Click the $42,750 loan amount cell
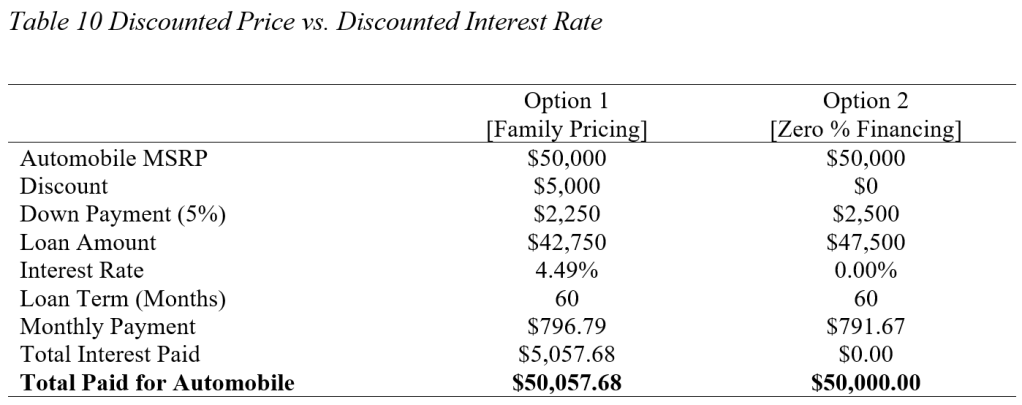 (x=567, y=241)
